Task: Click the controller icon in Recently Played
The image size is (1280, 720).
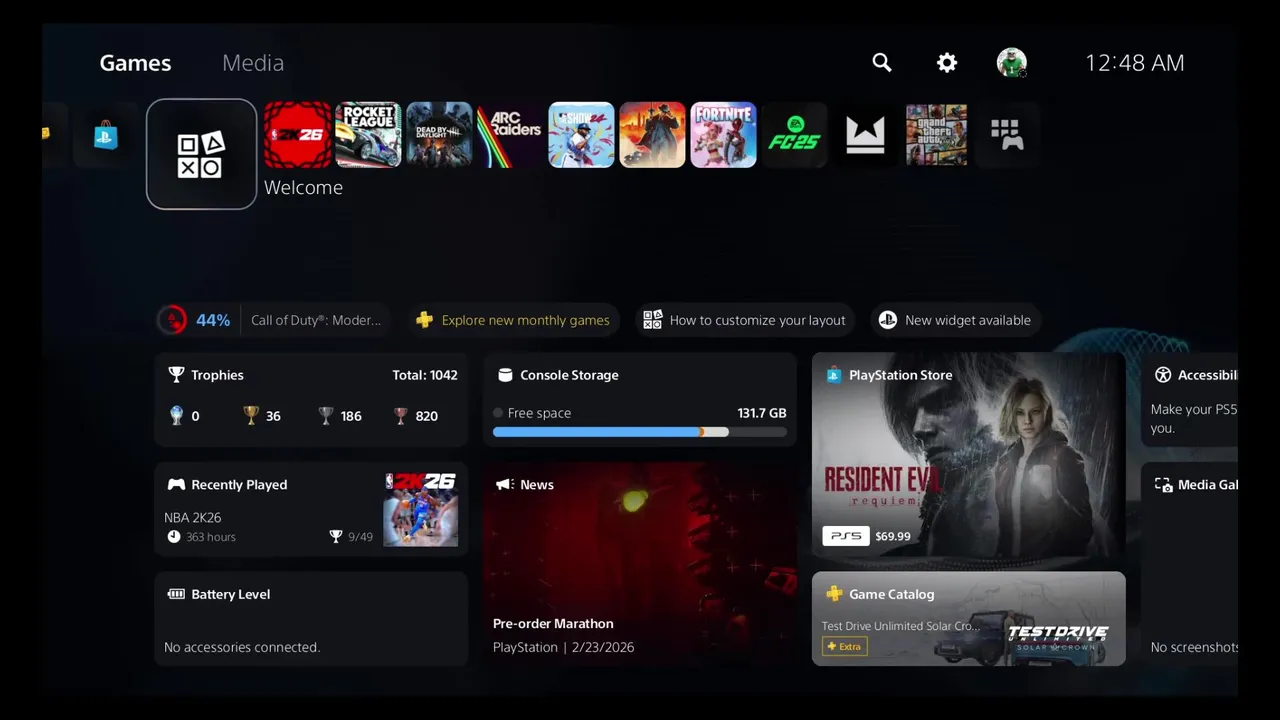Action: pos(176,484)
